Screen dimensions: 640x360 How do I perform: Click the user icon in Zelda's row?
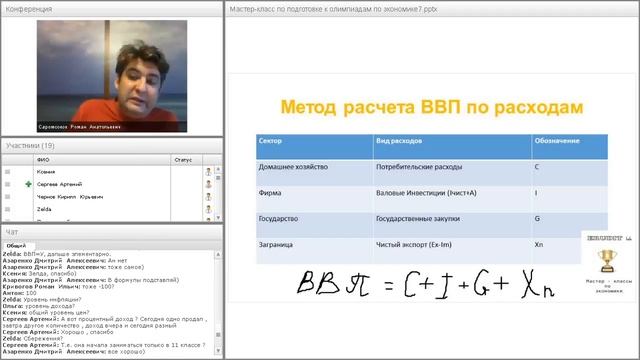208,209
